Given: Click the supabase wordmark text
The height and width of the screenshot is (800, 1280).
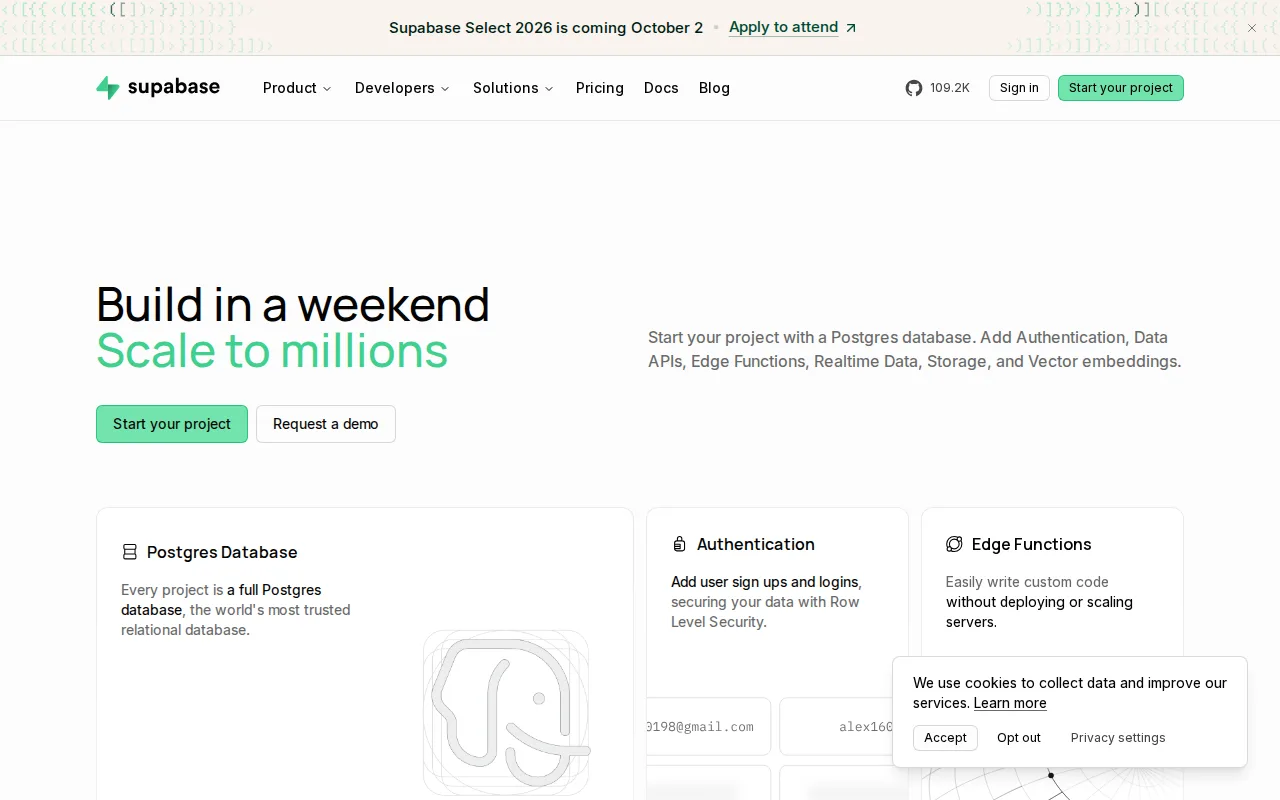Looking at the screenshot, I should click(x=174, y=87).
